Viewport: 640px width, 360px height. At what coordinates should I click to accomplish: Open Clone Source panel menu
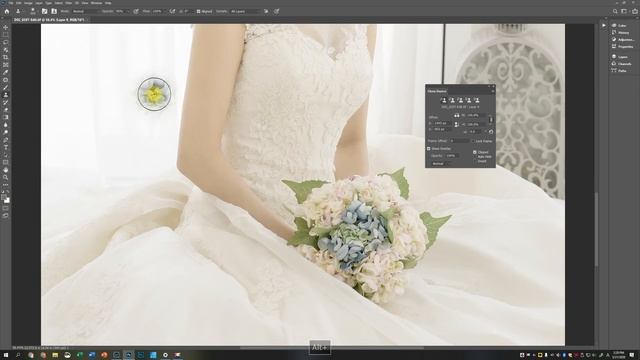point(493,91)
